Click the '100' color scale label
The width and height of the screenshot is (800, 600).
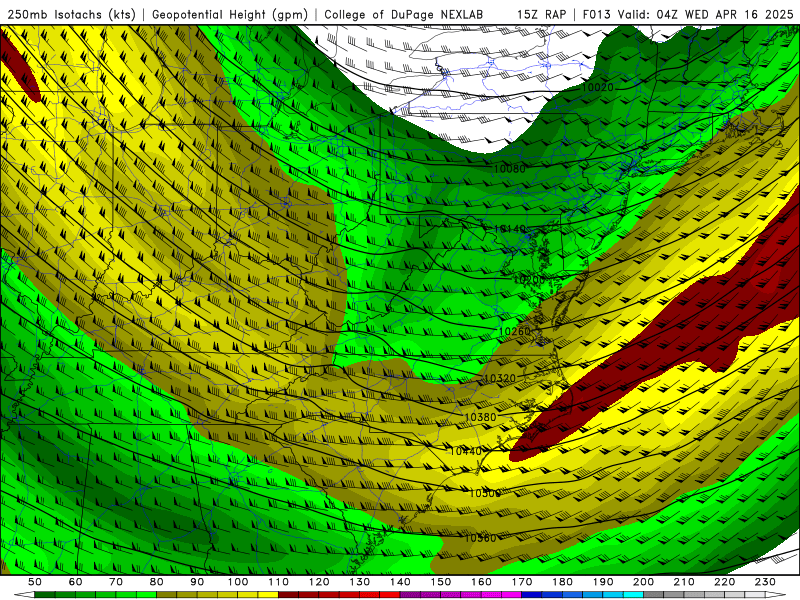238,582
